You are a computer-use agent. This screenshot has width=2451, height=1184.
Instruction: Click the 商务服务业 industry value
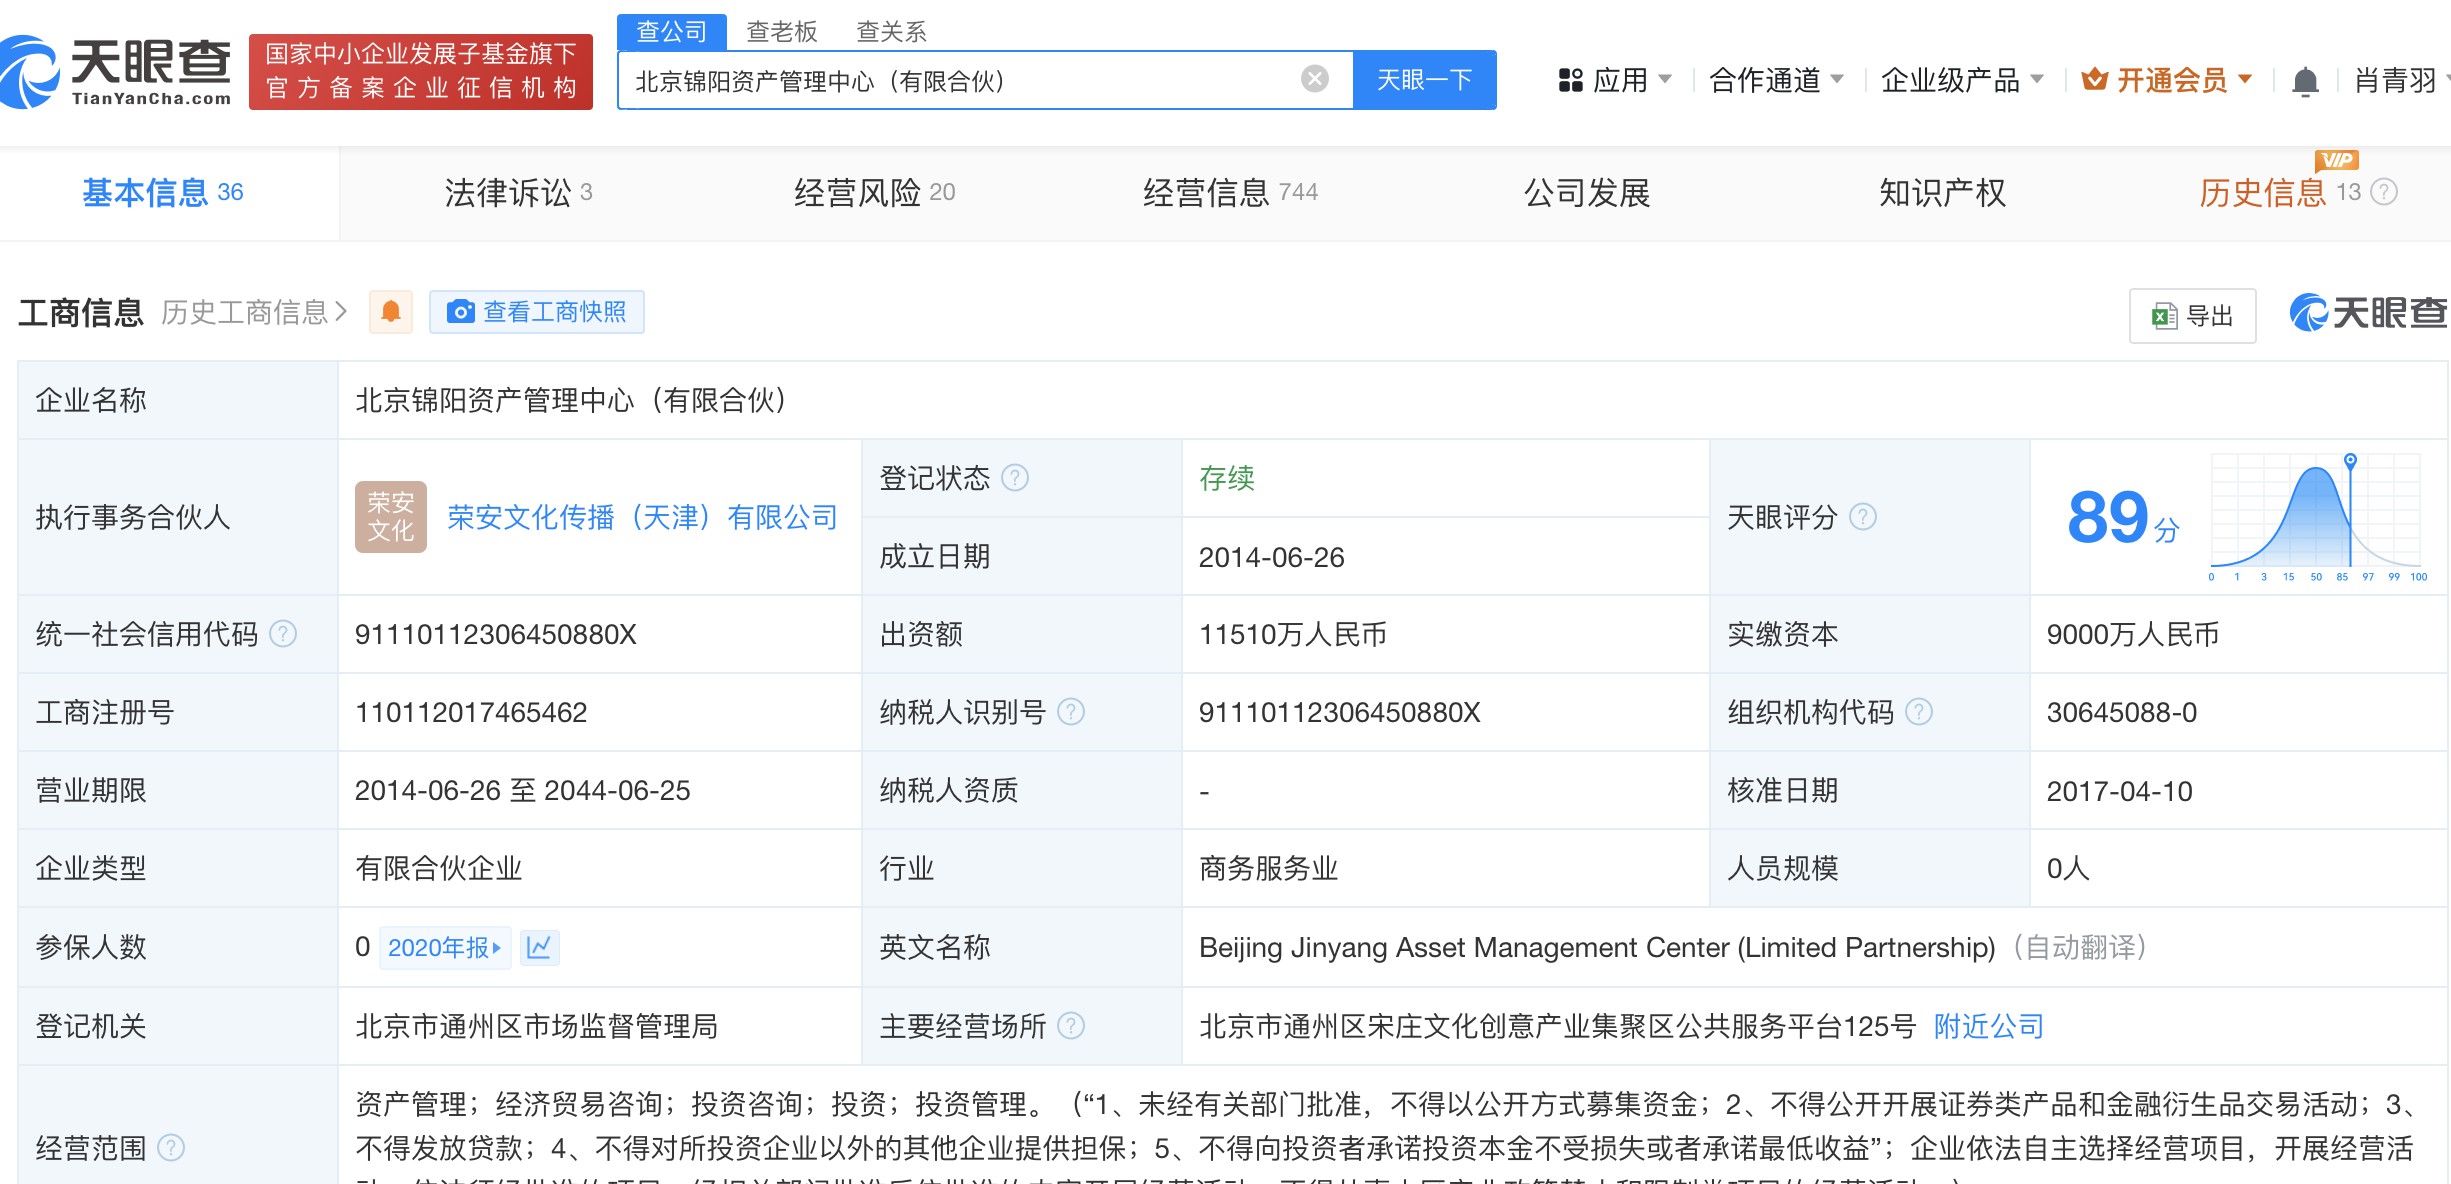click(x=1269, y=868)
